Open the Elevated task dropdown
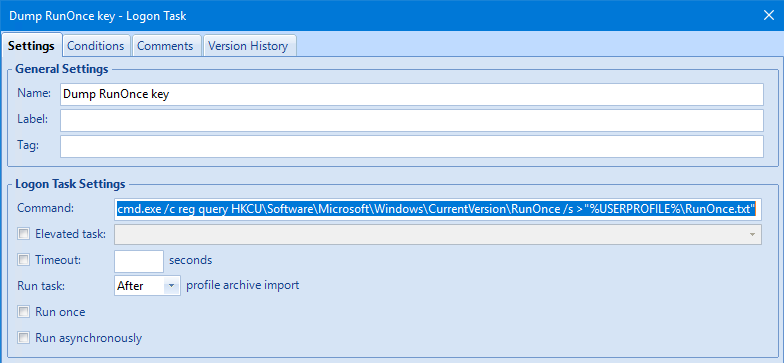 tap(438, 234)
